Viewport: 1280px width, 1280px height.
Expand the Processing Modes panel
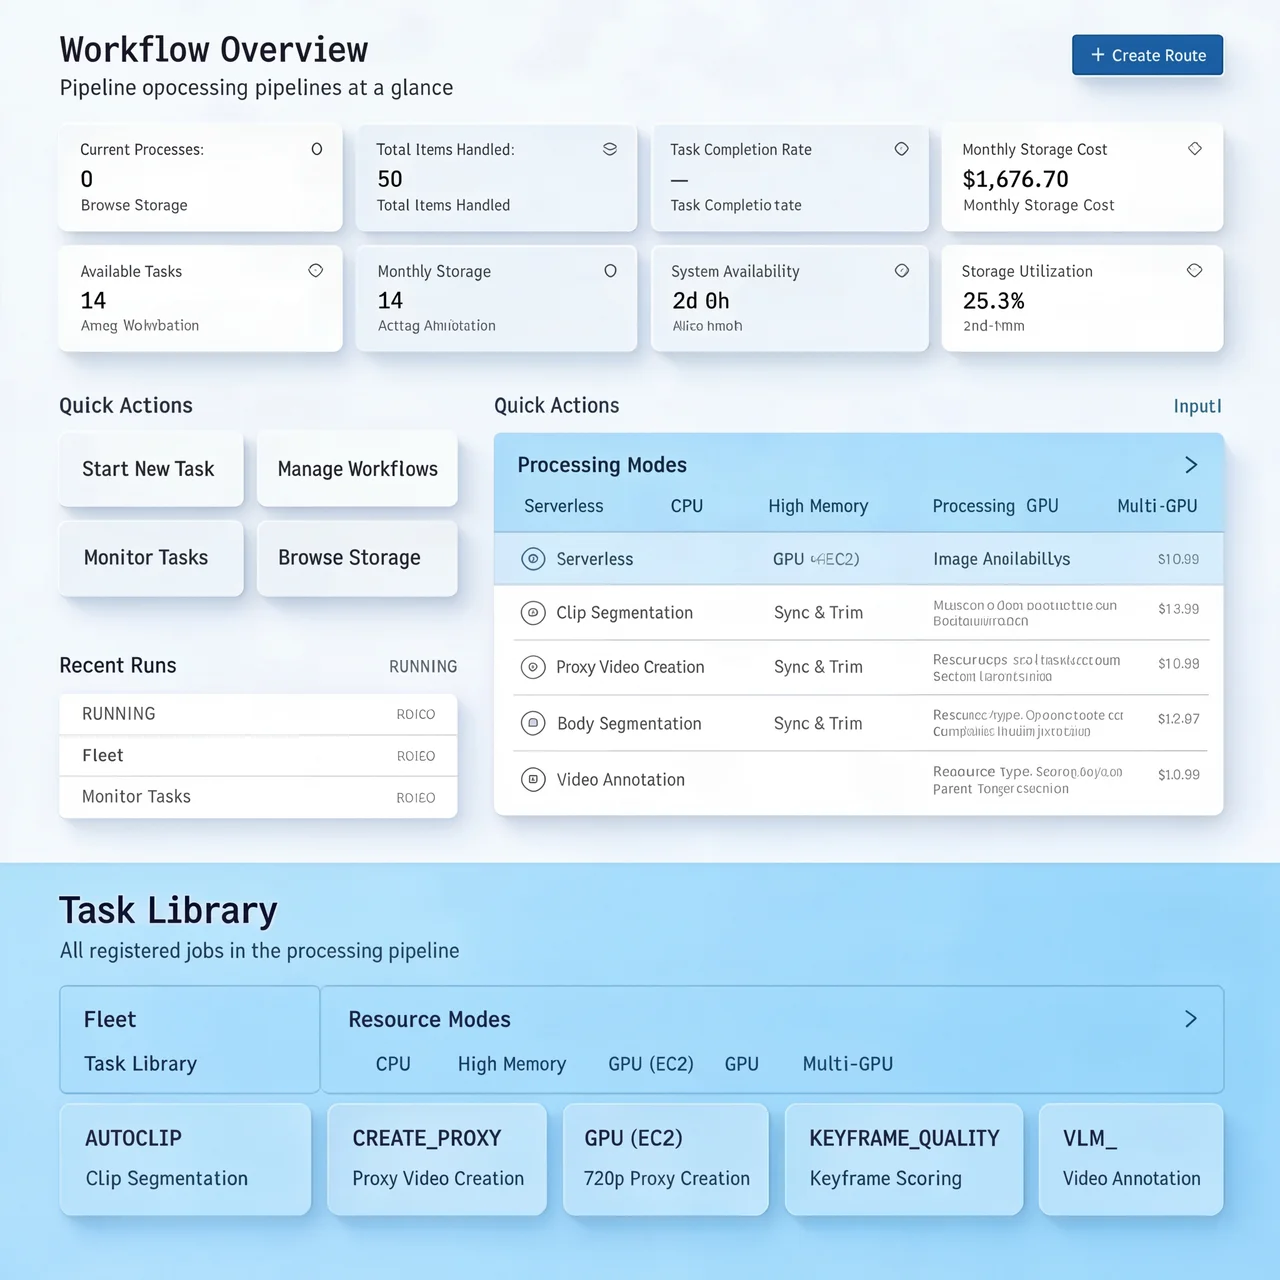[1190, 464]
